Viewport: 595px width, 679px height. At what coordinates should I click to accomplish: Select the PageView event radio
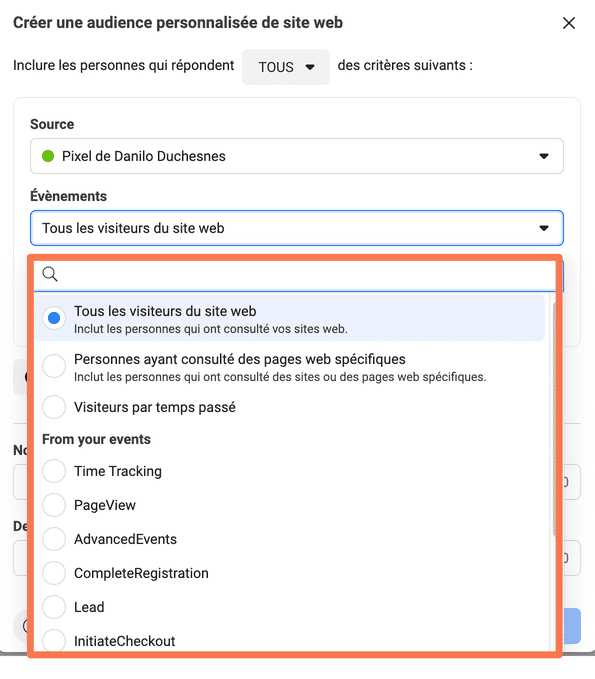(54, 505)
